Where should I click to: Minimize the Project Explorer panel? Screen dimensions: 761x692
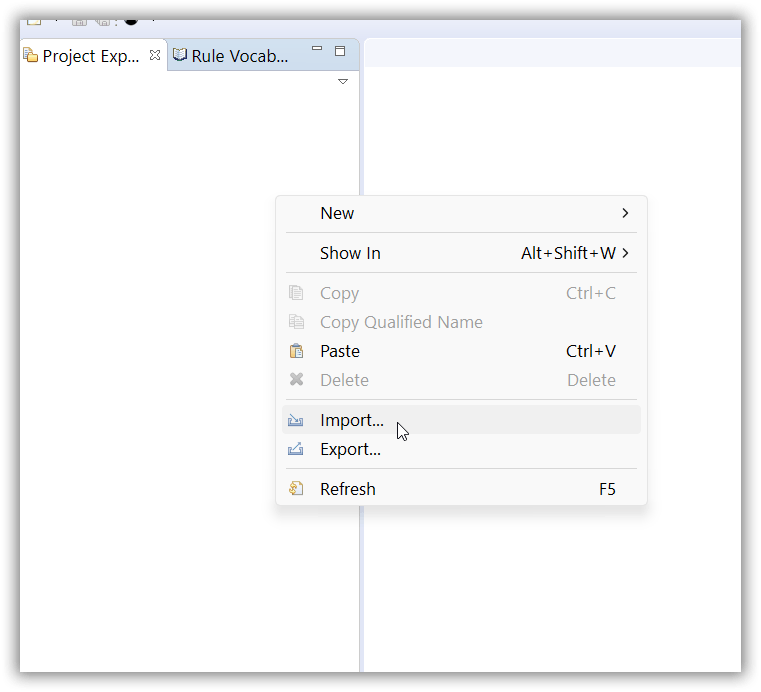(x=317, y=50)
